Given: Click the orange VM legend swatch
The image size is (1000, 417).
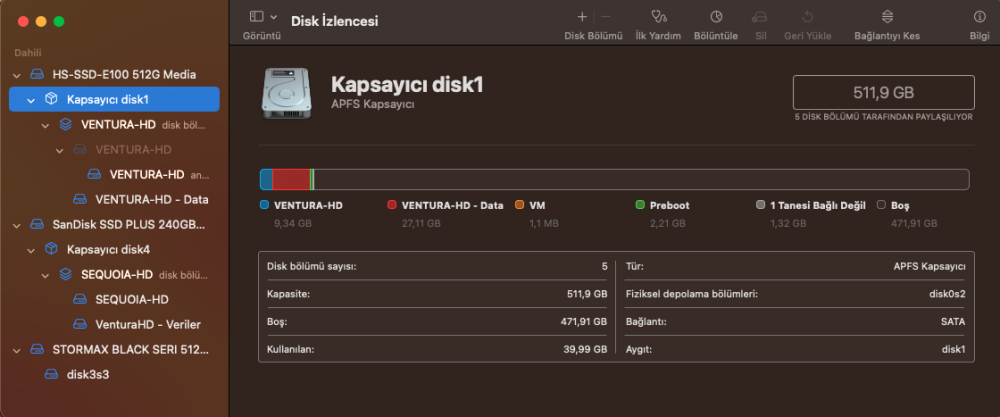Looking at the screenshot, I should pos(519,205).
